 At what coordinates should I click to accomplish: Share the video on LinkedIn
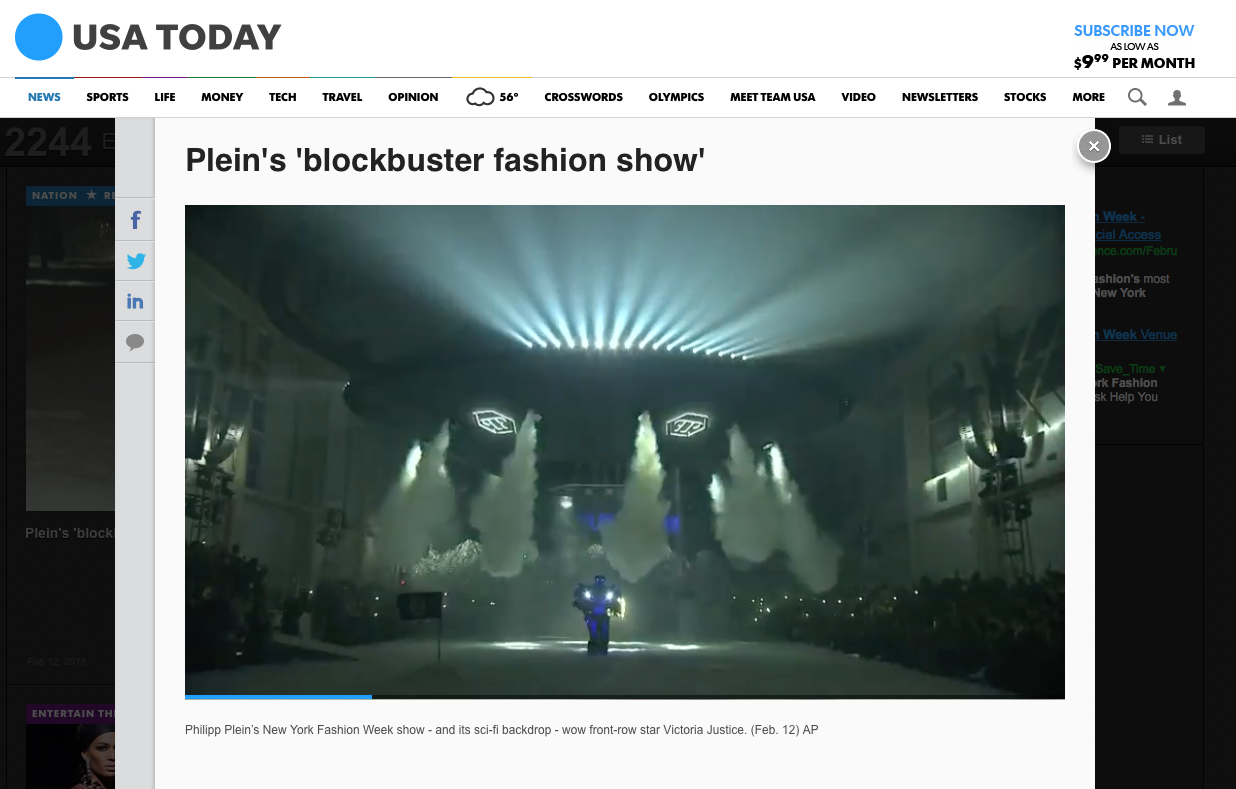pyautogui.click(x=135, y=301)
